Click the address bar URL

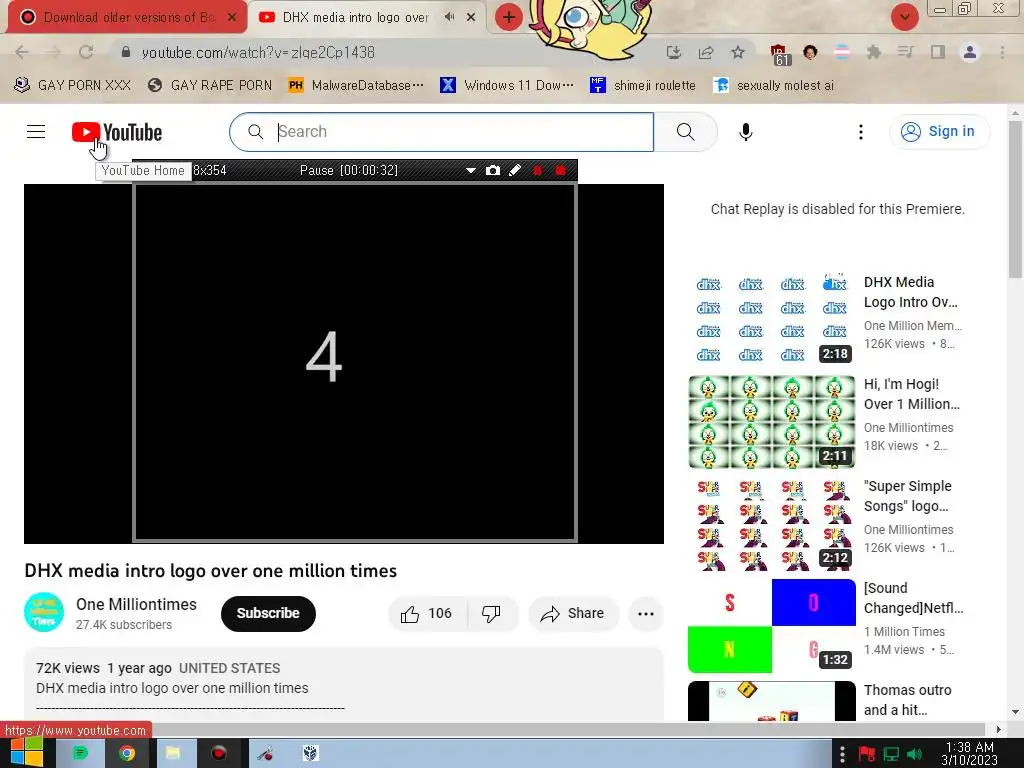[x=259, y=52]
